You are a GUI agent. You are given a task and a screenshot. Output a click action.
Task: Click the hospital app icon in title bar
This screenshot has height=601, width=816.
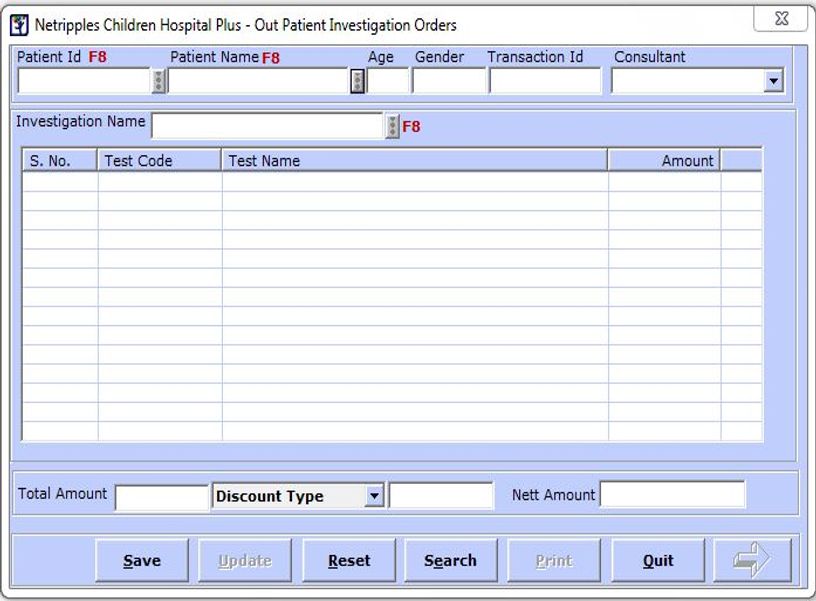point(19,25)
